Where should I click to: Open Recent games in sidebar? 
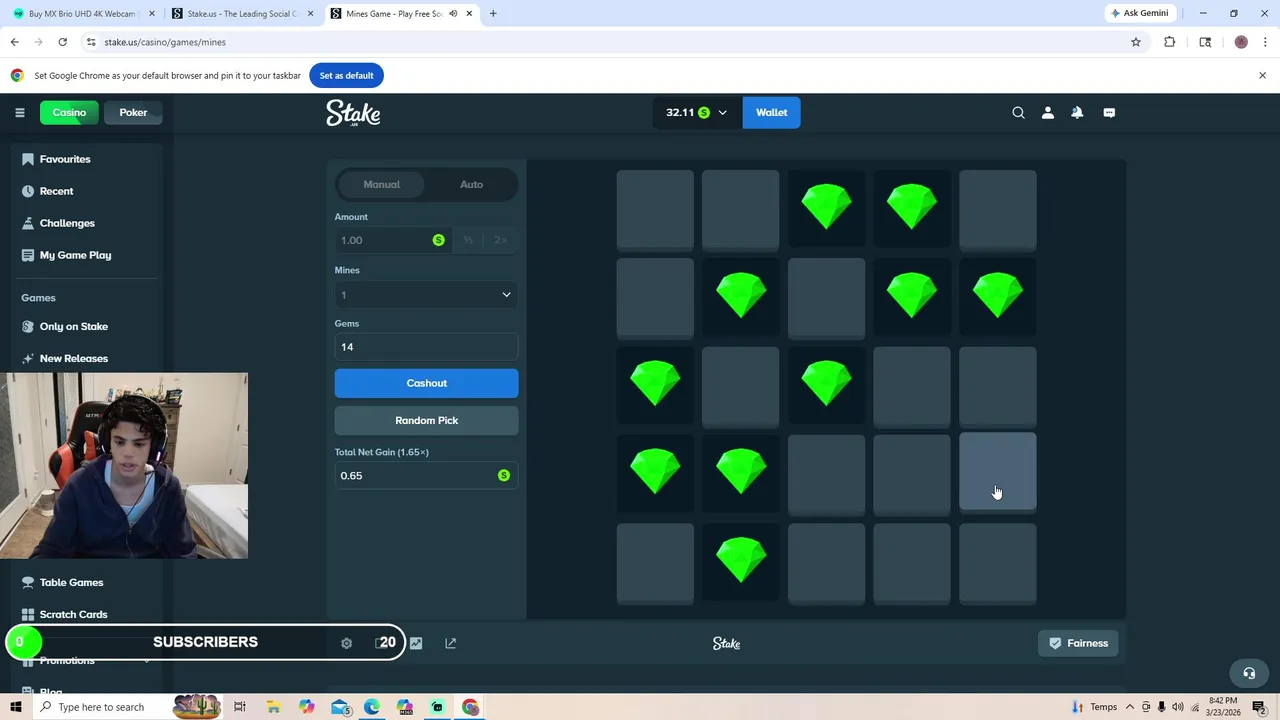[56, 191]
